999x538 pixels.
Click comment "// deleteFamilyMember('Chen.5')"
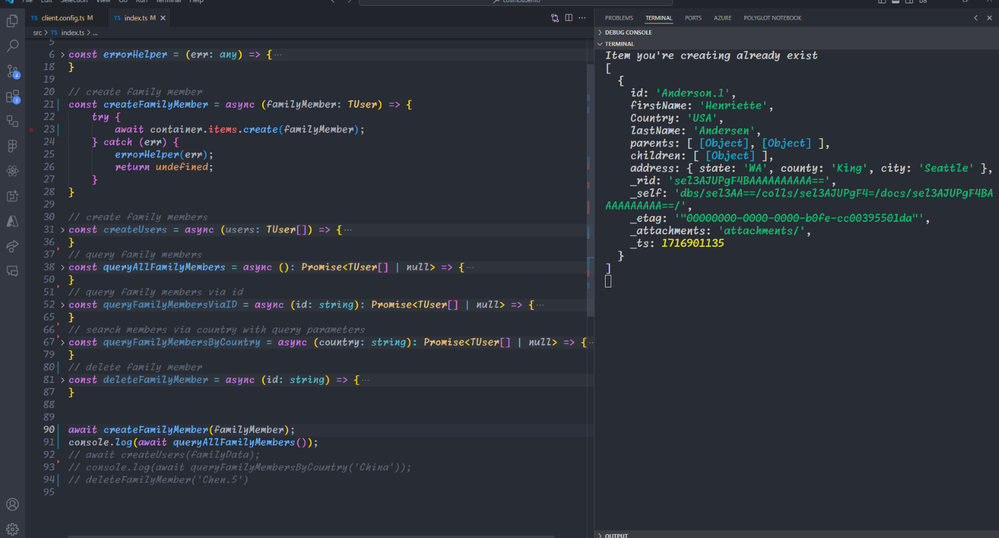158,480
